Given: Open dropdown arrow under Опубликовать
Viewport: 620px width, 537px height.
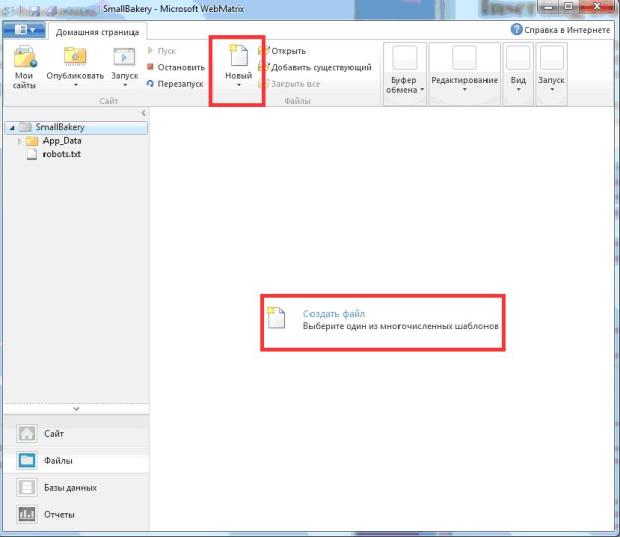Looking at the screenshot, I should coord(76,85).
